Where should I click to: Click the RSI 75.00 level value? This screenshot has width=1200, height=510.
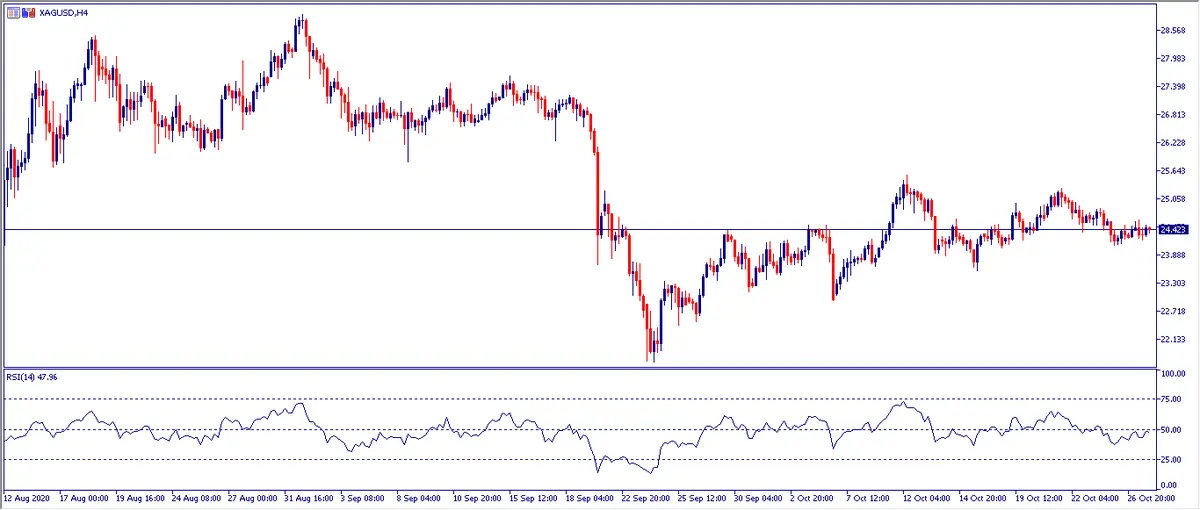pos(1172,400)
